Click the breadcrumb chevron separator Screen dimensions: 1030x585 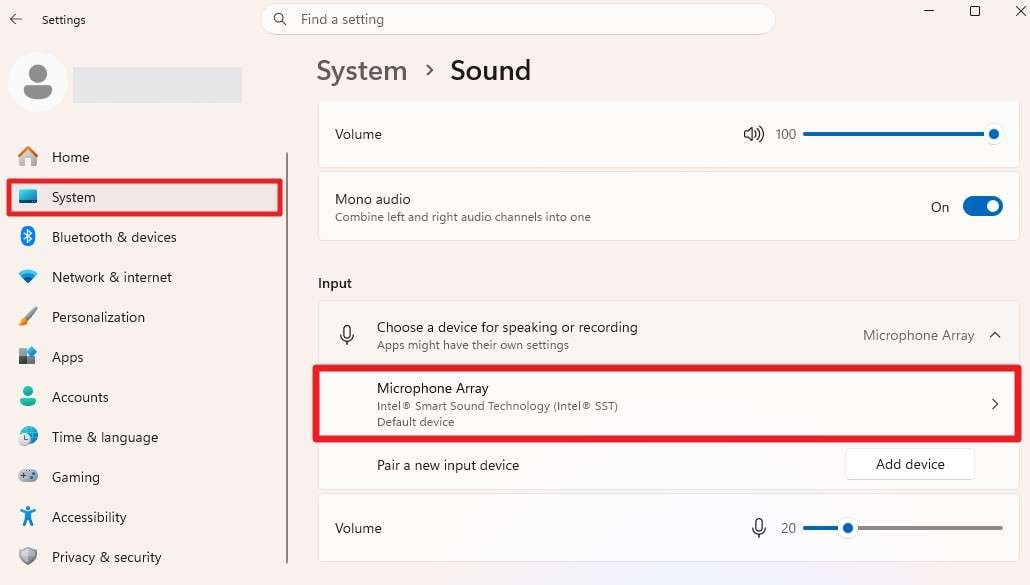(x=430, y=70)
